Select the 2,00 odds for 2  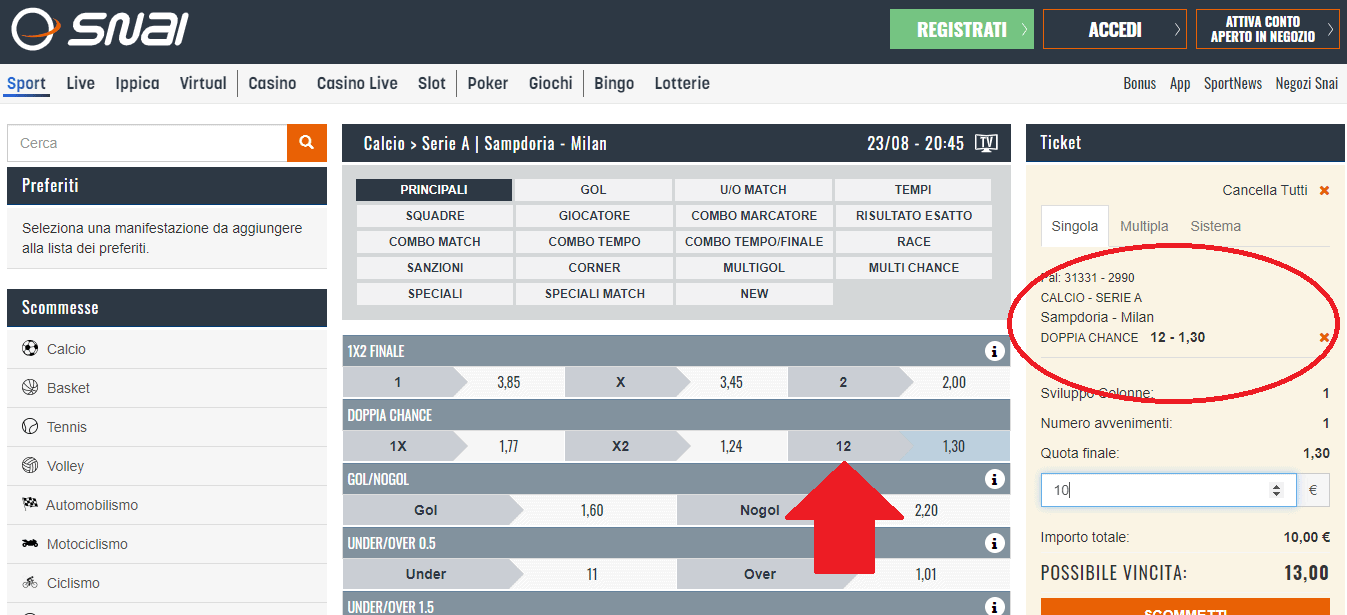tap(954, 383)
